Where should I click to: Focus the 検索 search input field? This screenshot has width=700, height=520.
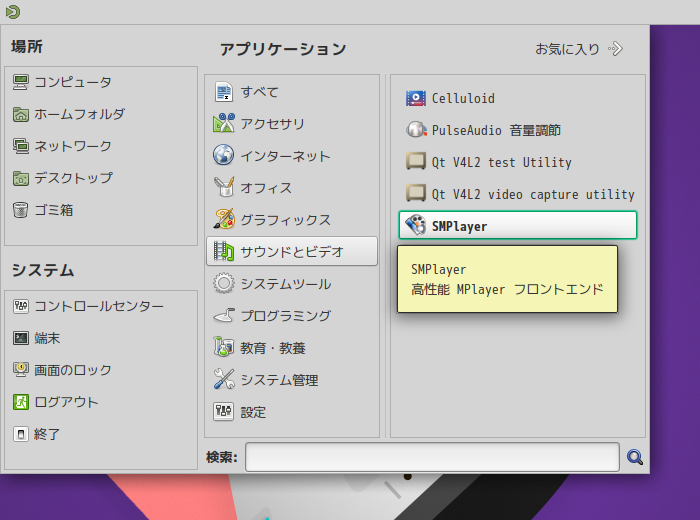432,457
